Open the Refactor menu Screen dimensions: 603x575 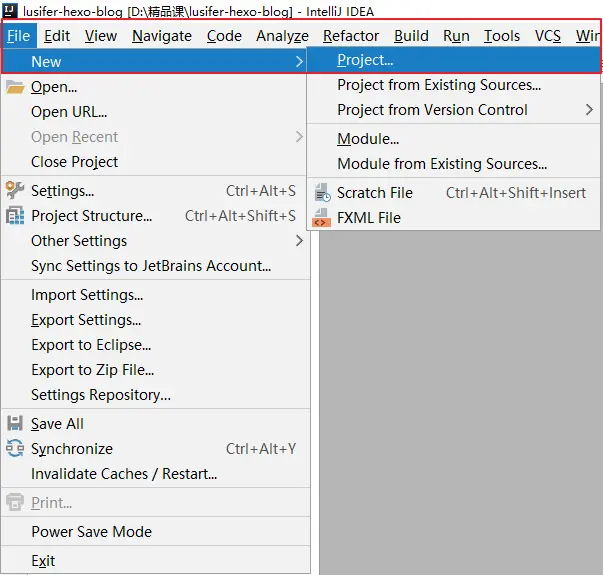tap(351, 36)
